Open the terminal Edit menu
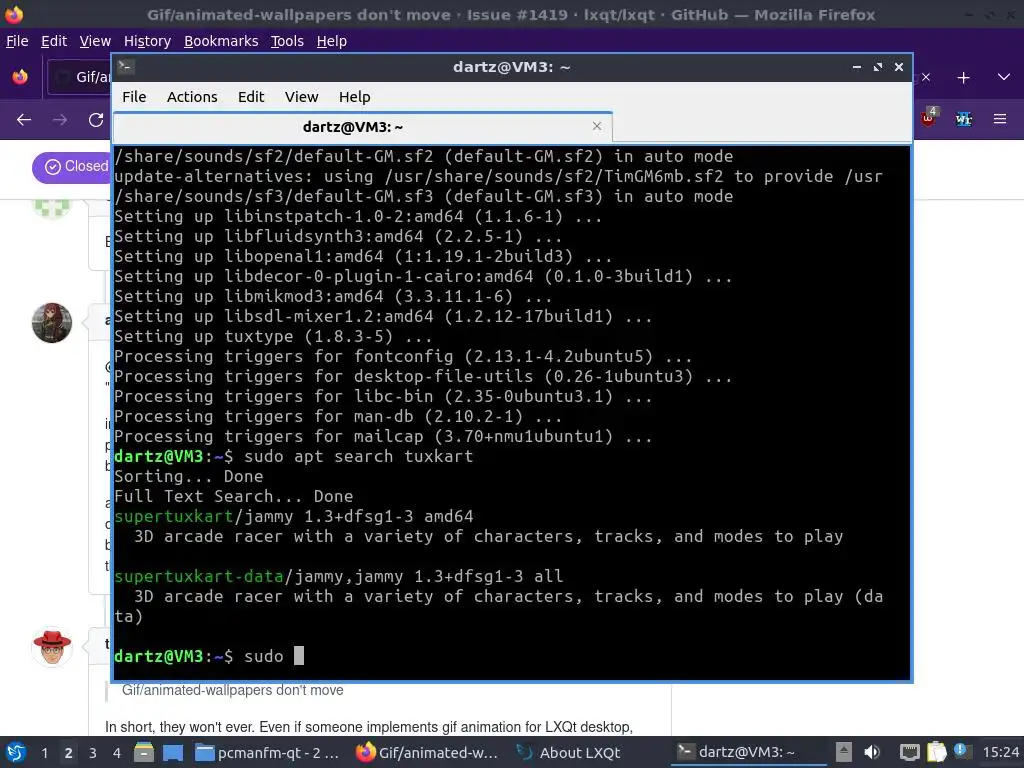 click(251, 97)
